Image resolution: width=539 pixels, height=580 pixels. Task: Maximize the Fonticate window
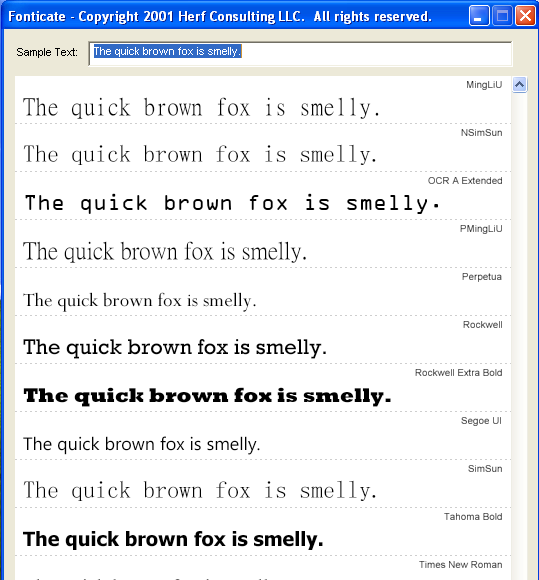(502, 16)
